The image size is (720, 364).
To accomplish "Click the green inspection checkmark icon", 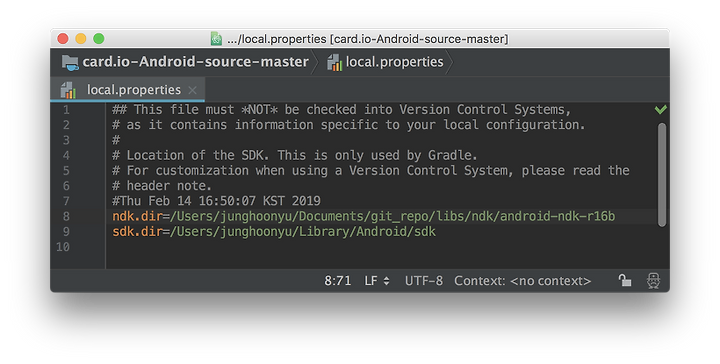I will 661,109.
